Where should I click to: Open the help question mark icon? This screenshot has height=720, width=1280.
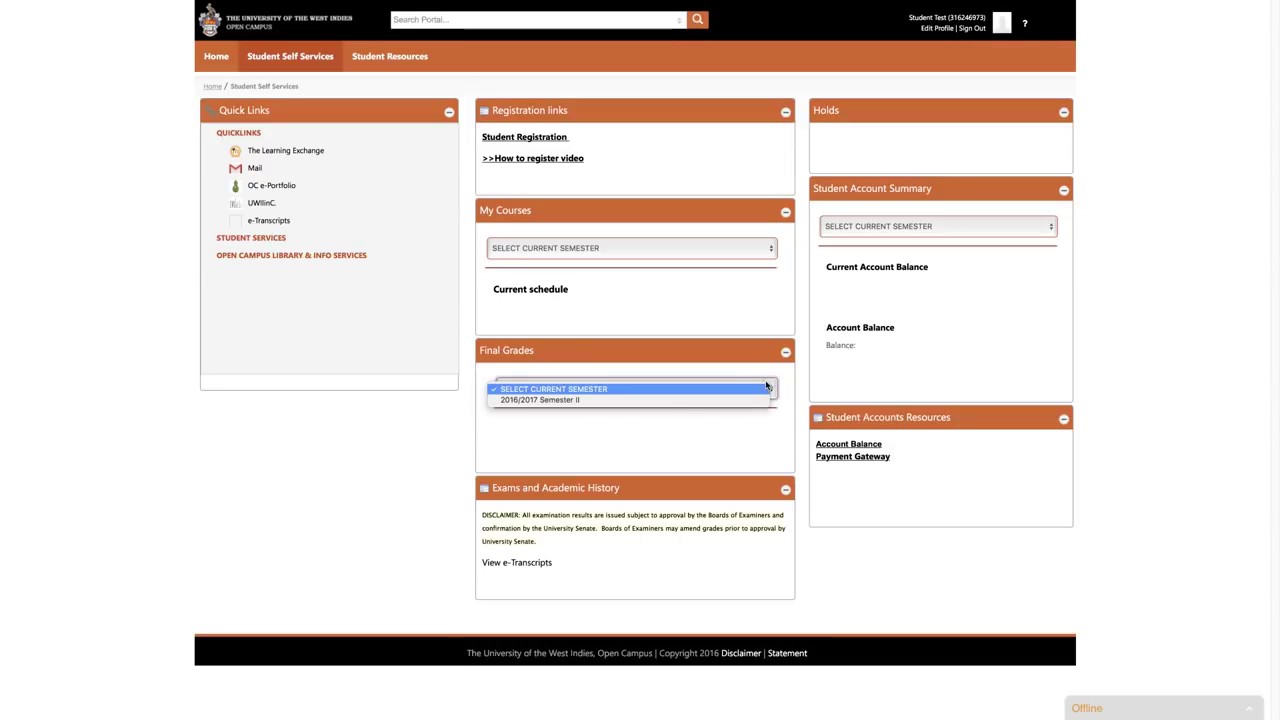click(x=1025, y=23)
